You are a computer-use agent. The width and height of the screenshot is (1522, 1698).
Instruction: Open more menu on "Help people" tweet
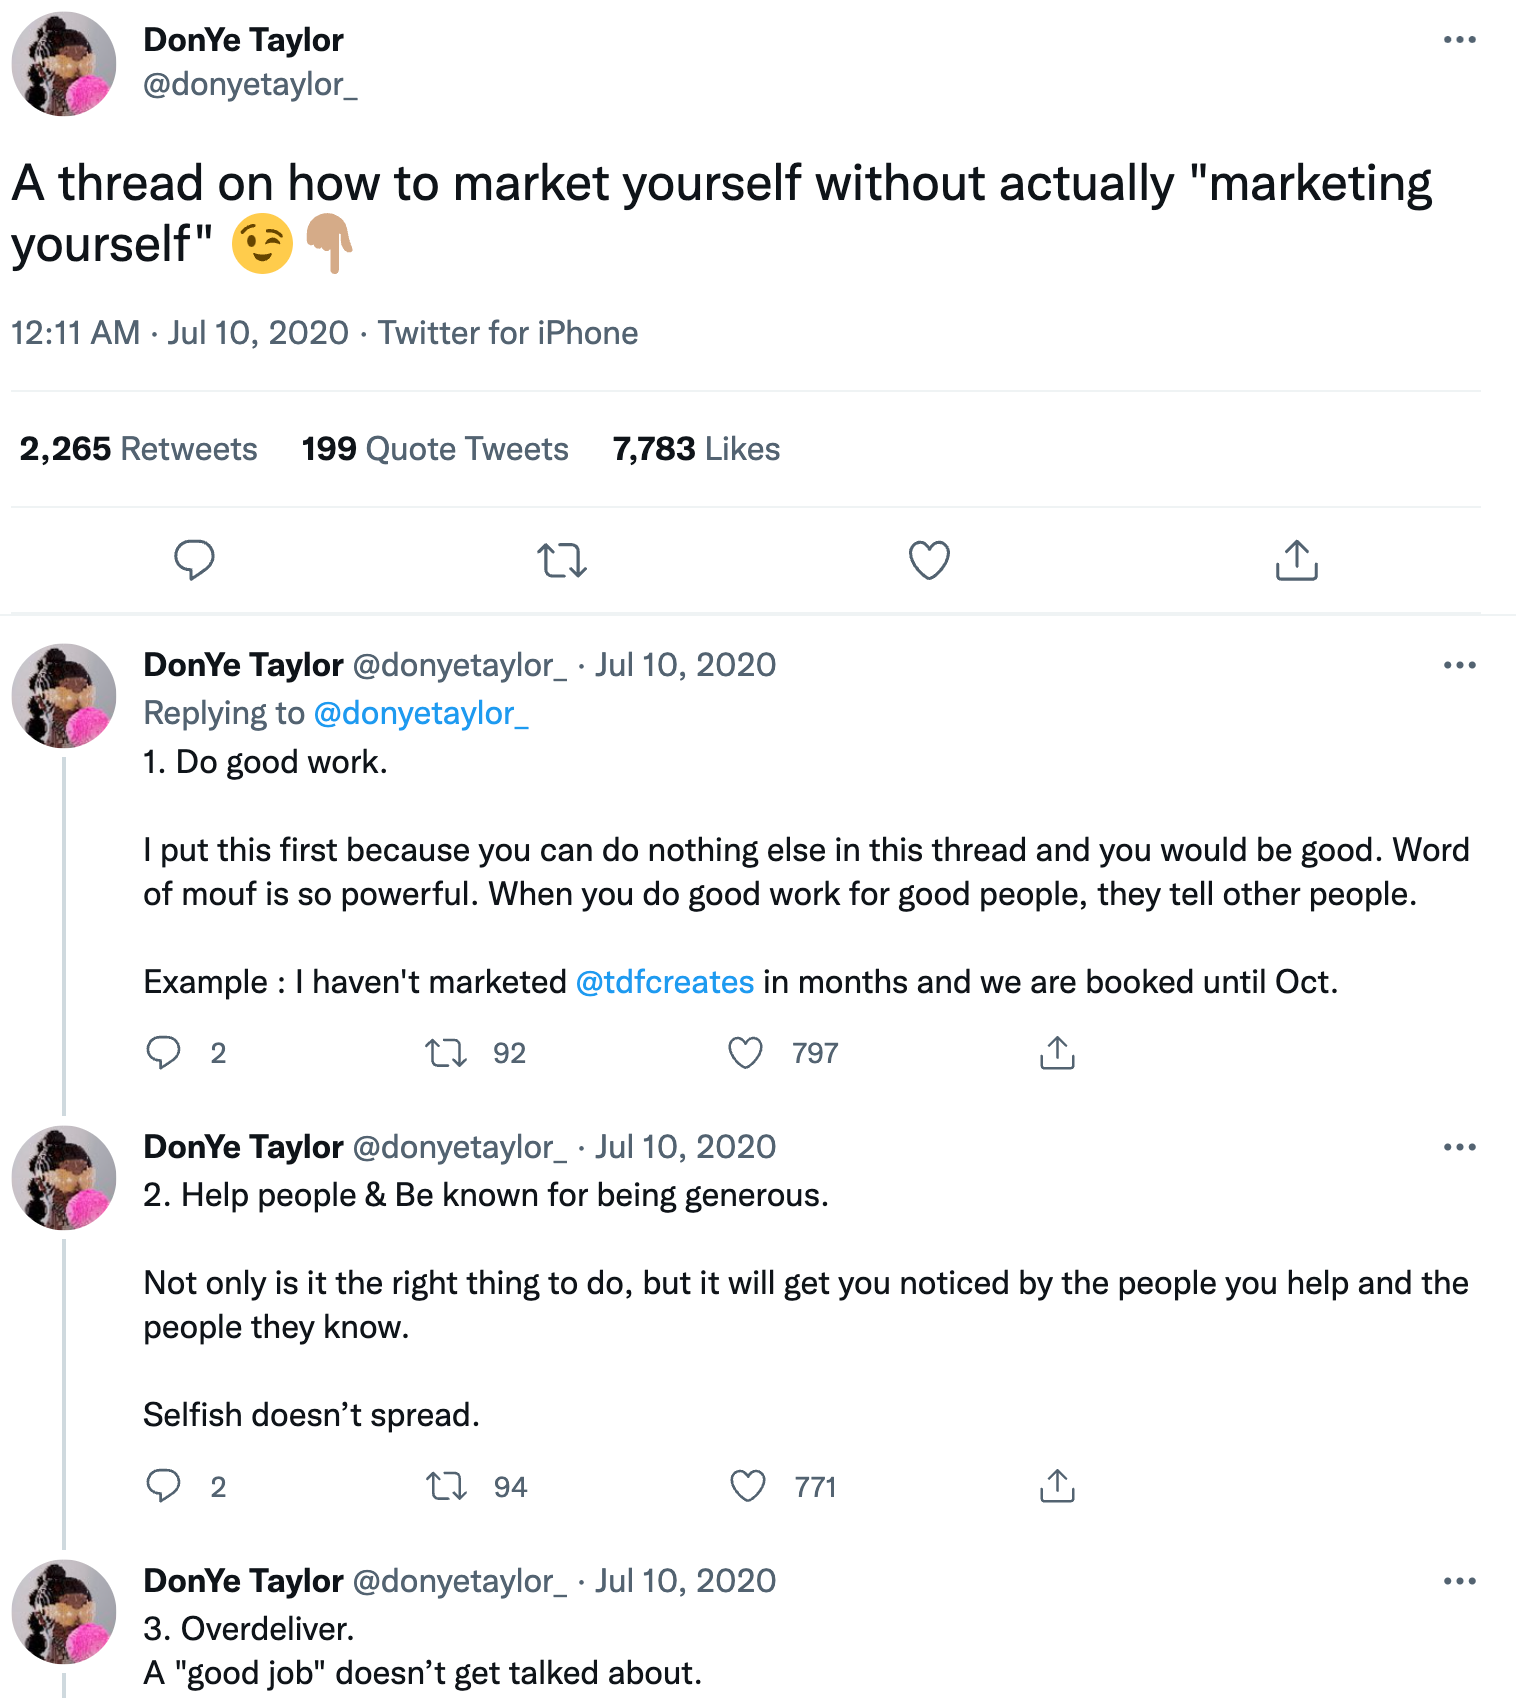point(1460,1147)
